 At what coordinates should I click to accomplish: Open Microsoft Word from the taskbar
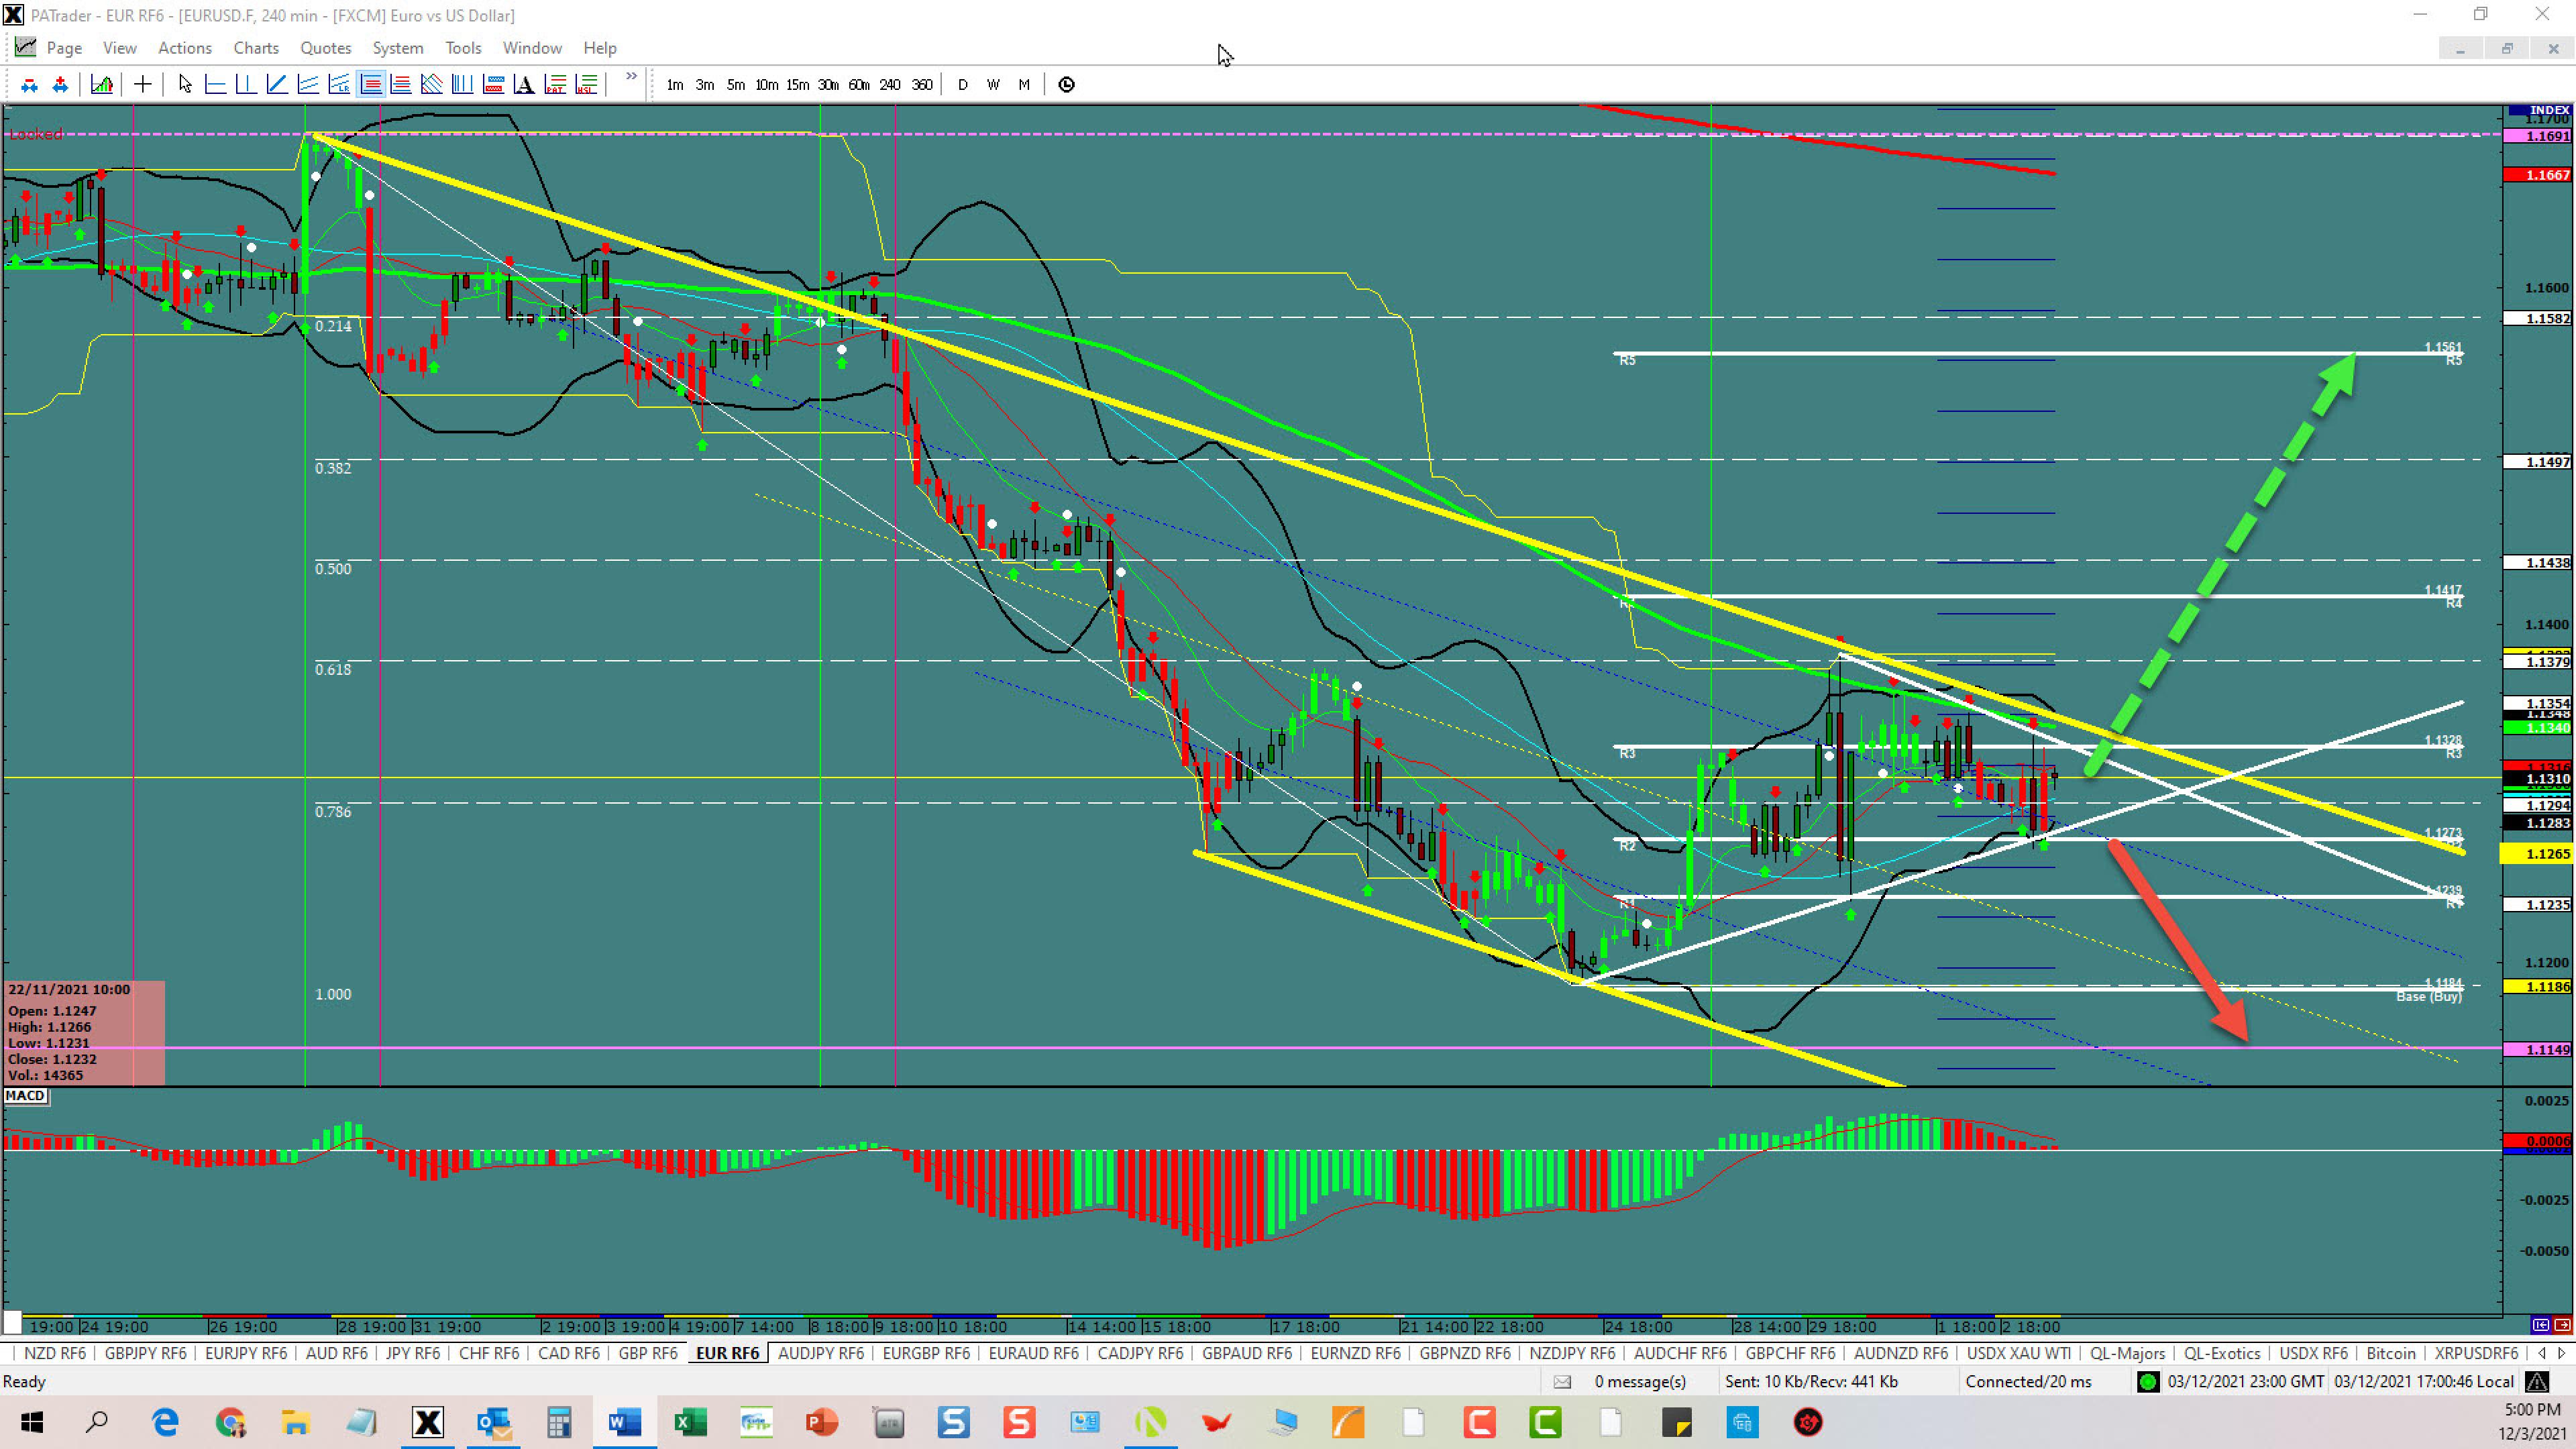click(x=624, y=1422)
